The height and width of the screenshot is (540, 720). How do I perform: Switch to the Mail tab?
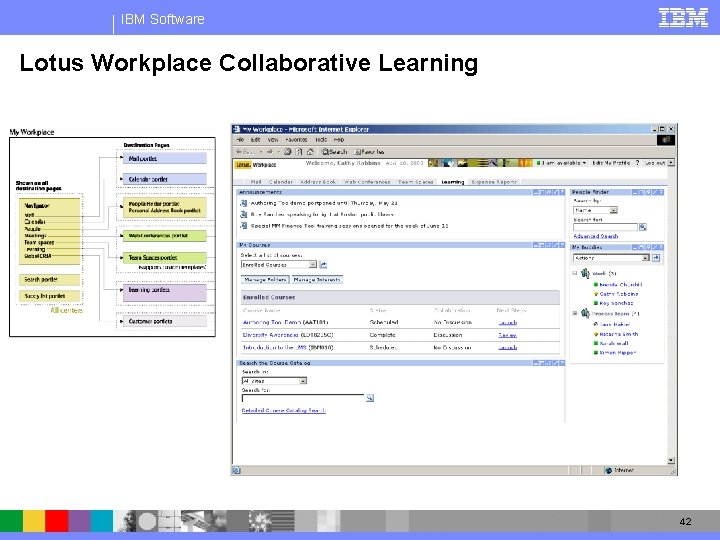point(256,182)
